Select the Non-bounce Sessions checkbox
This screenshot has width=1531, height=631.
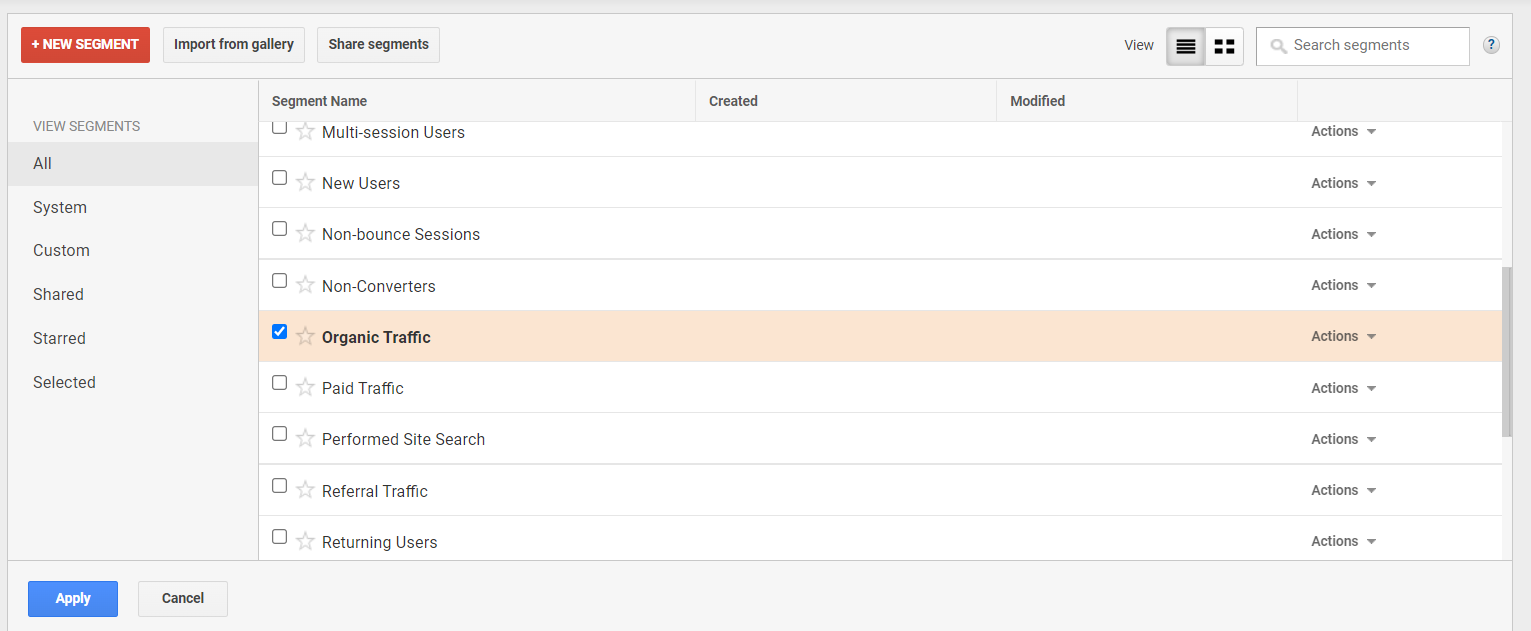point(280,229)
